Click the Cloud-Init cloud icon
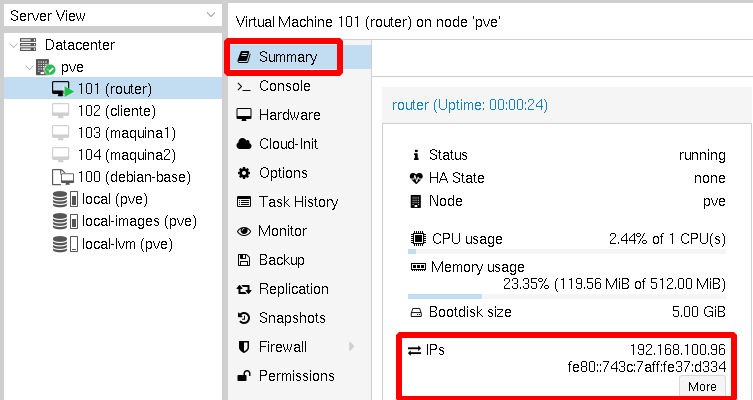 click(243, 144)
